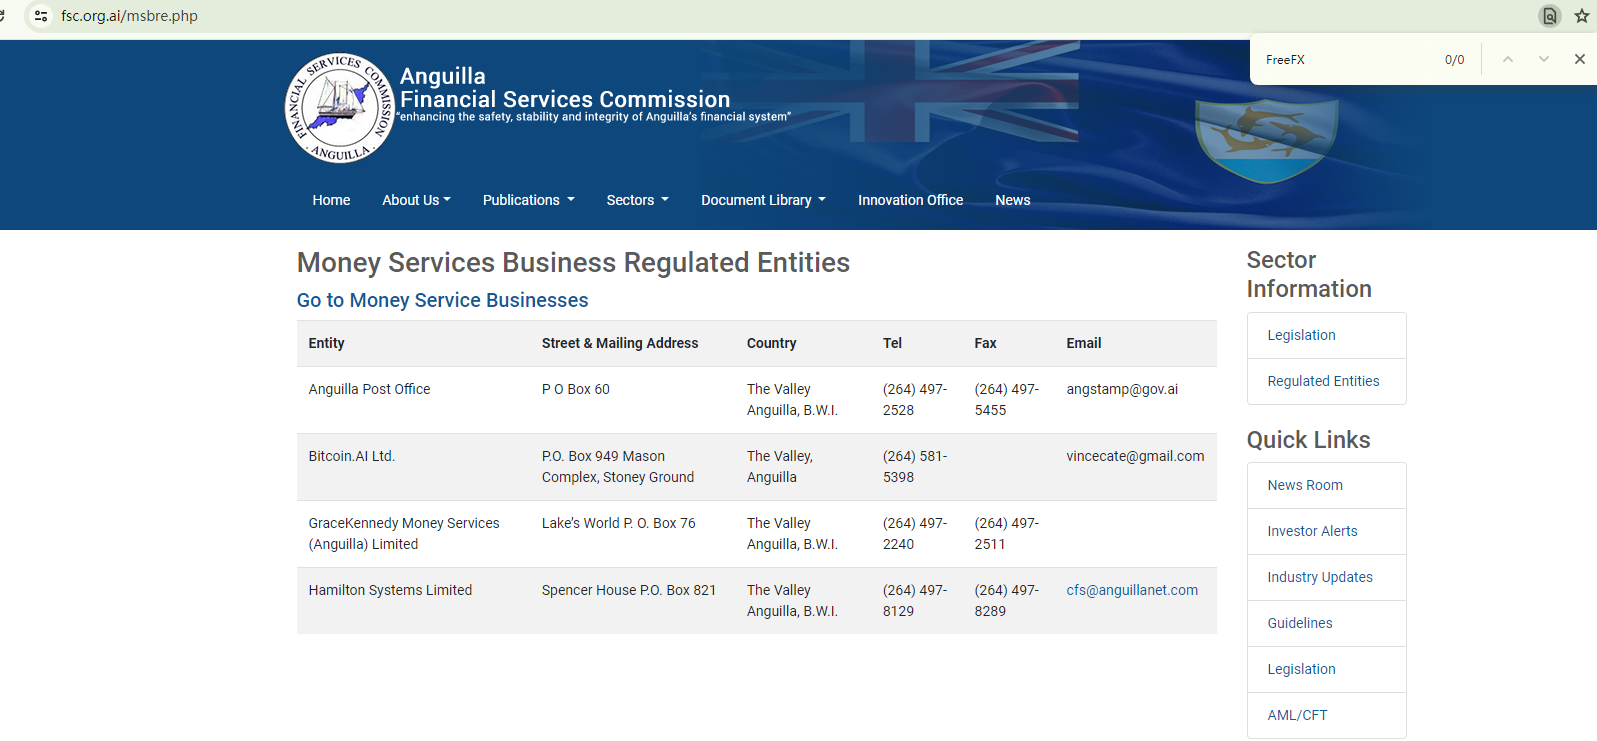
Task: Open Investor Alerts quick link
Action: pyautogui.click(x=1312, y=531)
